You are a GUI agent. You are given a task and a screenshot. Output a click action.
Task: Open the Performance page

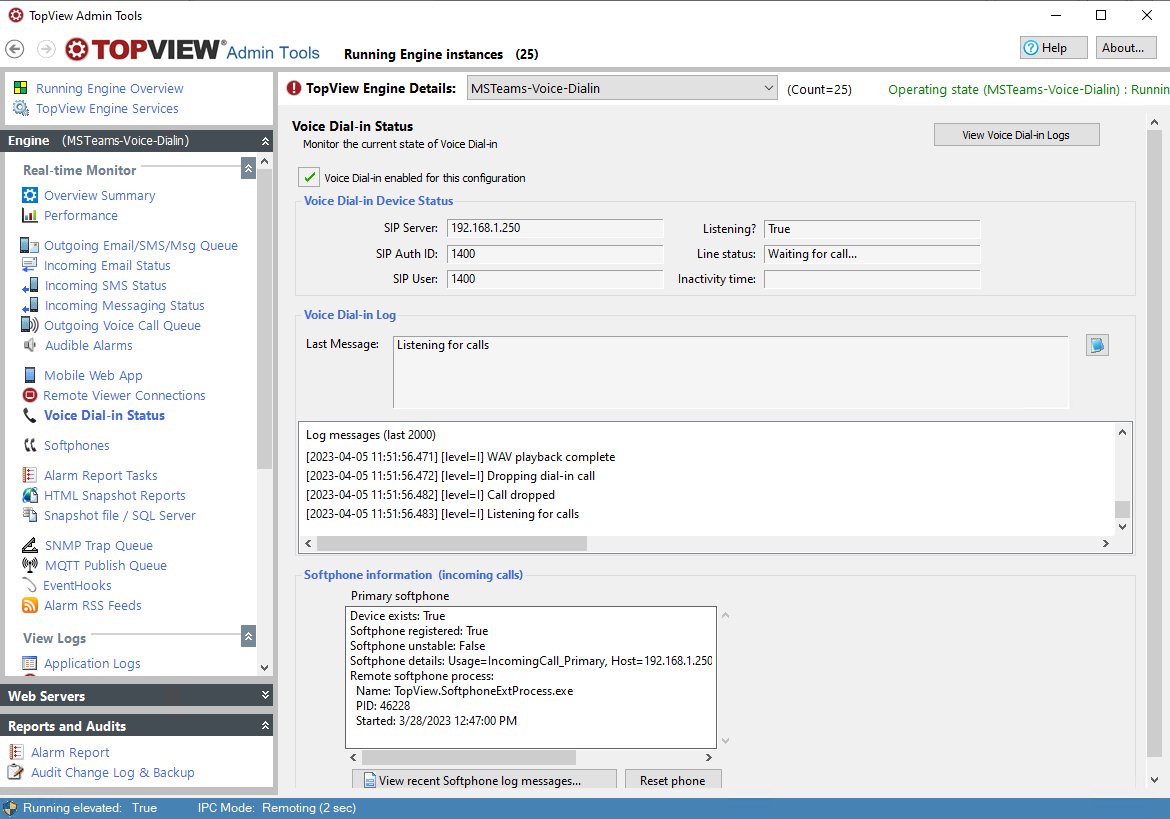tap(81, 216)
